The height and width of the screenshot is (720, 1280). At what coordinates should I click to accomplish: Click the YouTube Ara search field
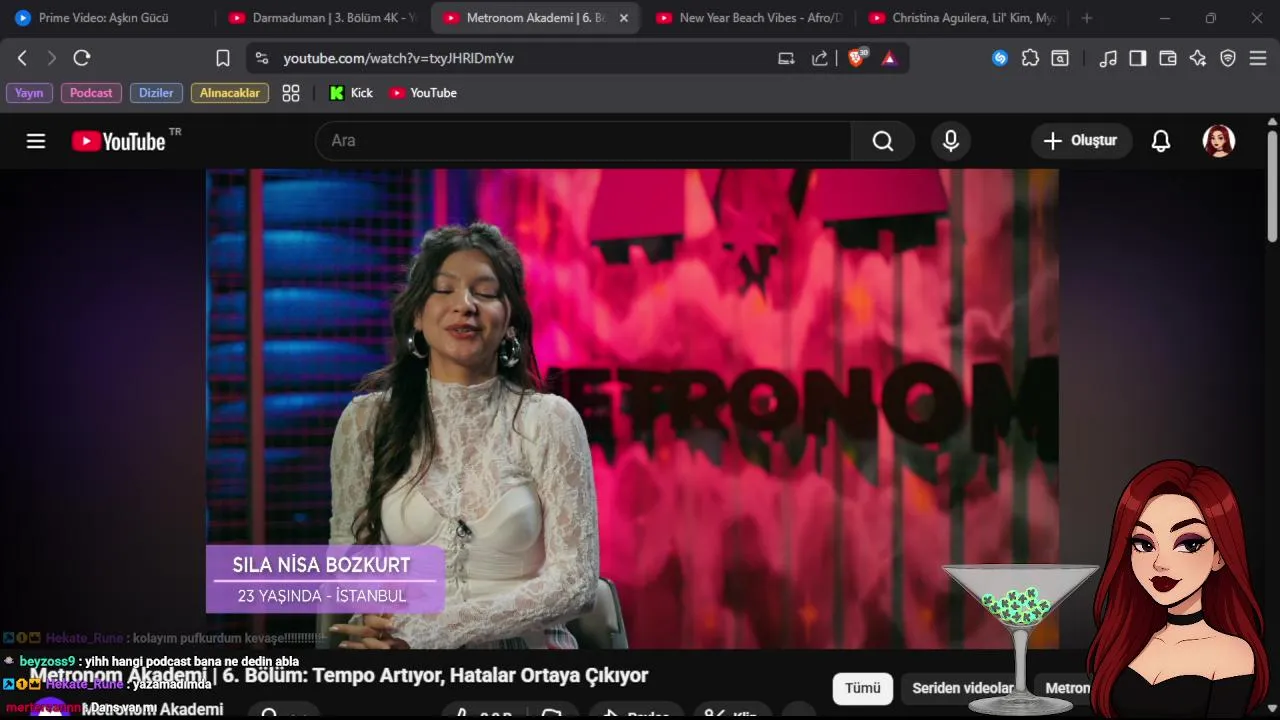(x=584, y=141)
